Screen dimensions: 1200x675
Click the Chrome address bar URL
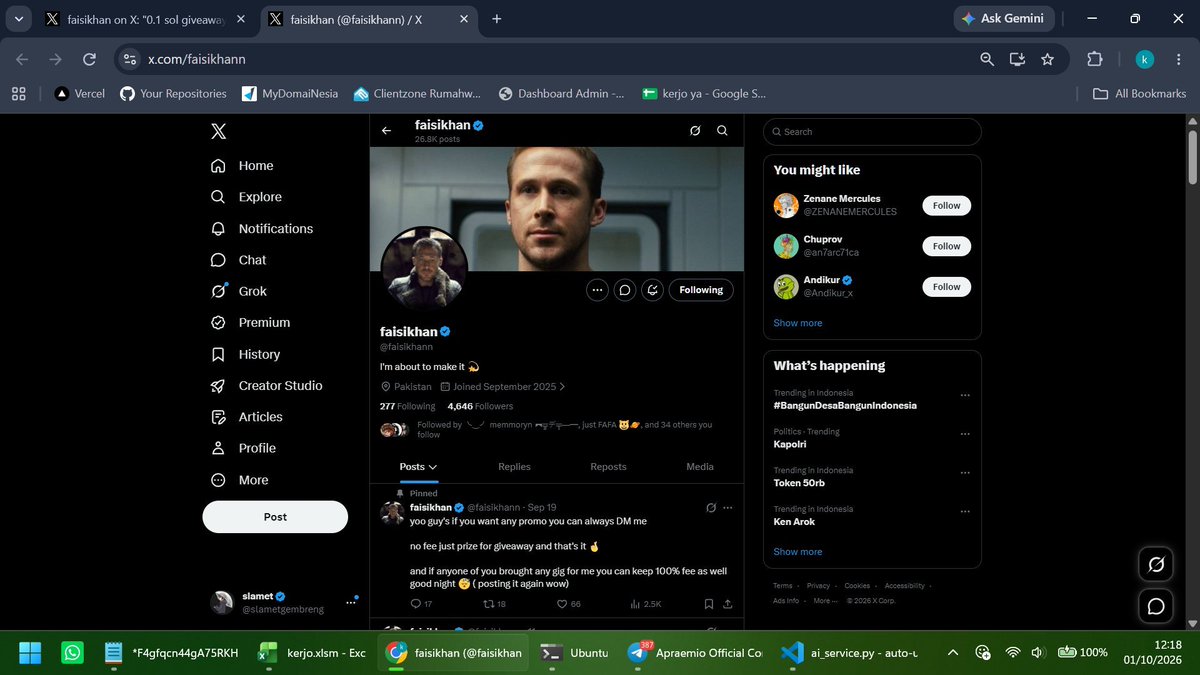click(197, 59)
